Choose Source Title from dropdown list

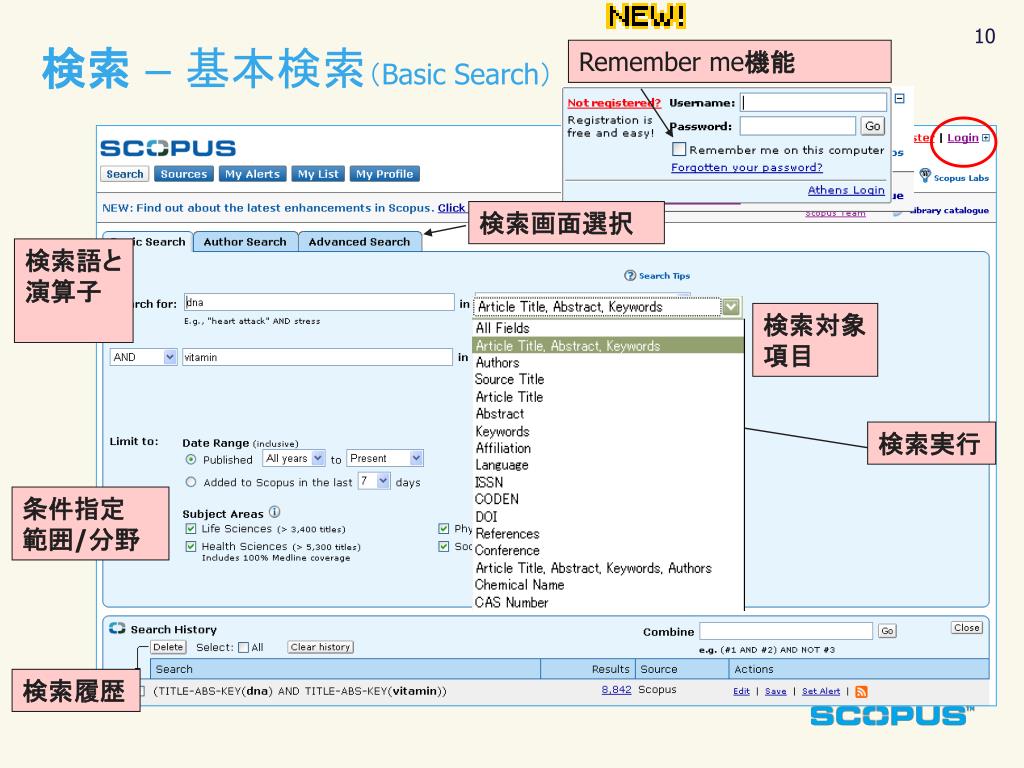click(509, 379)
